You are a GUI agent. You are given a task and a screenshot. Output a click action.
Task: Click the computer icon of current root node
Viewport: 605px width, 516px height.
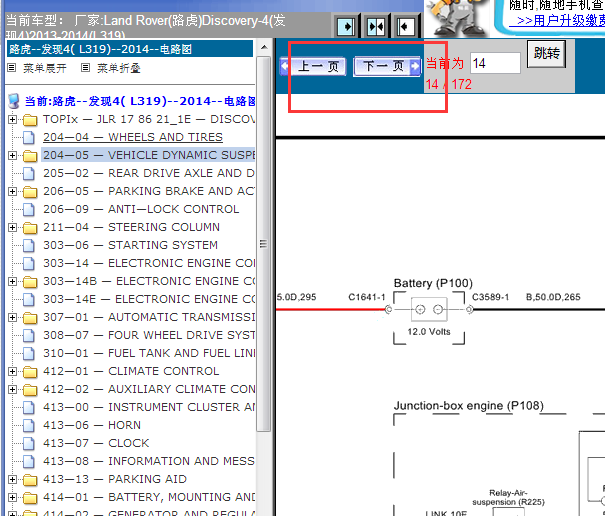(14, 101)
